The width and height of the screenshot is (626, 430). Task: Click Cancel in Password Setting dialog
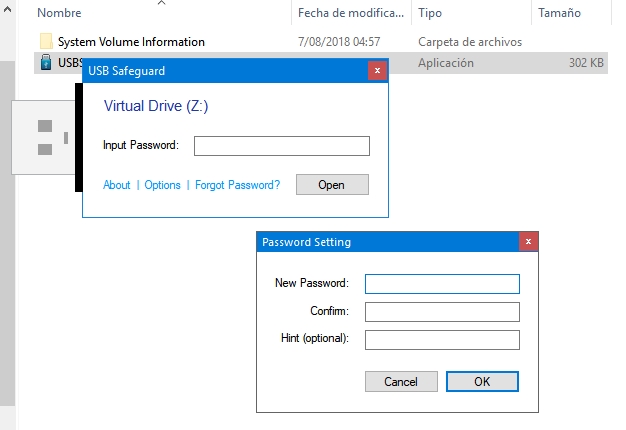tap(401, 382)
